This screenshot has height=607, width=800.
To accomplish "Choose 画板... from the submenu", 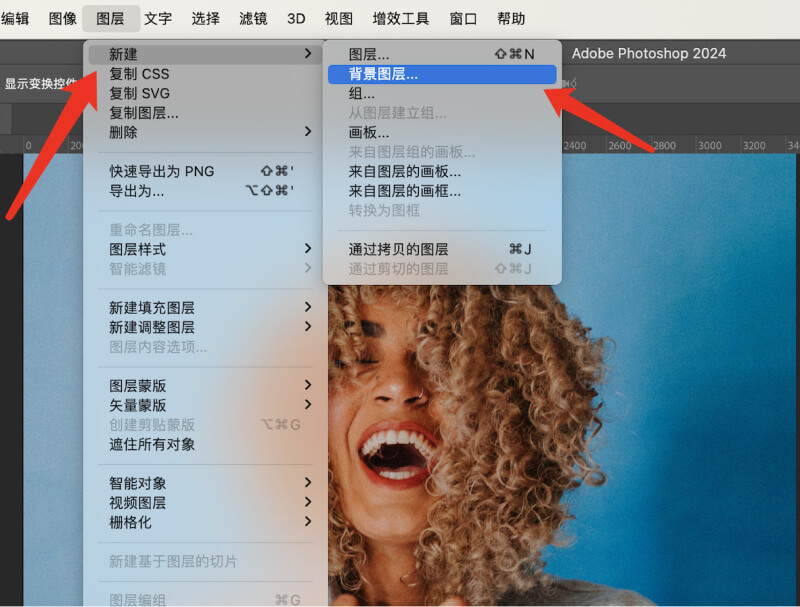I will (369, 132).
